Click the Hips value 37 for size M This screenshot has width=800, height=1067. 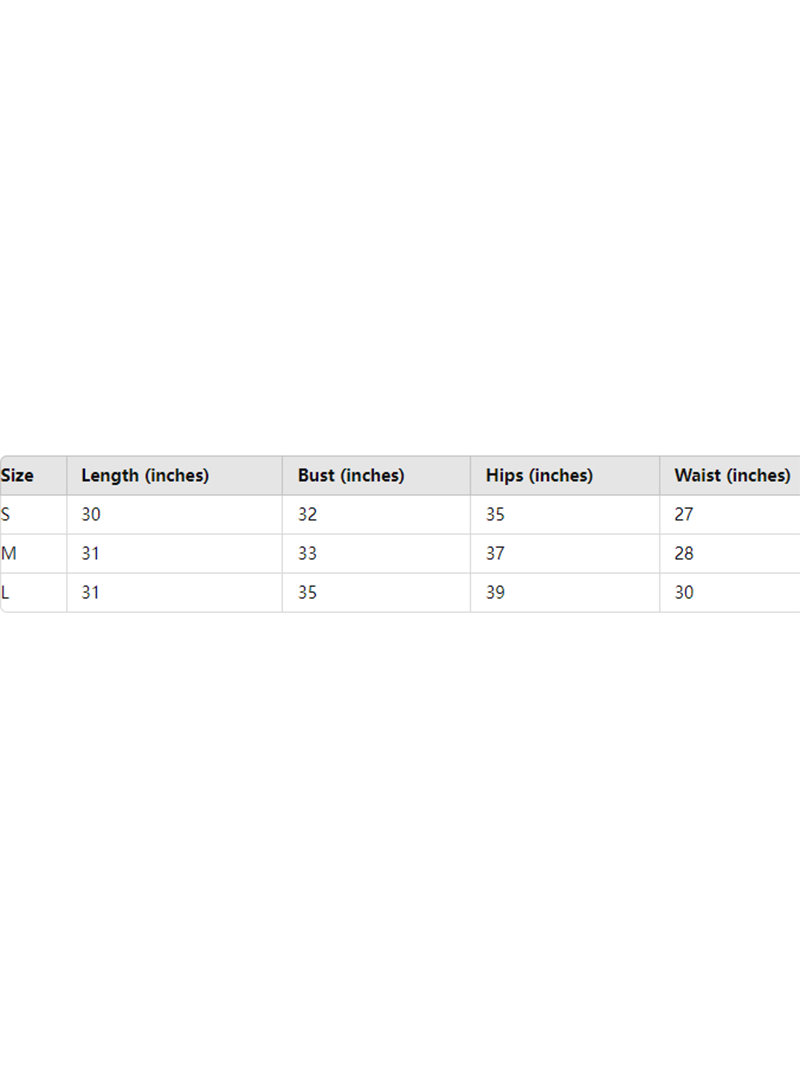tap(495, 554)
